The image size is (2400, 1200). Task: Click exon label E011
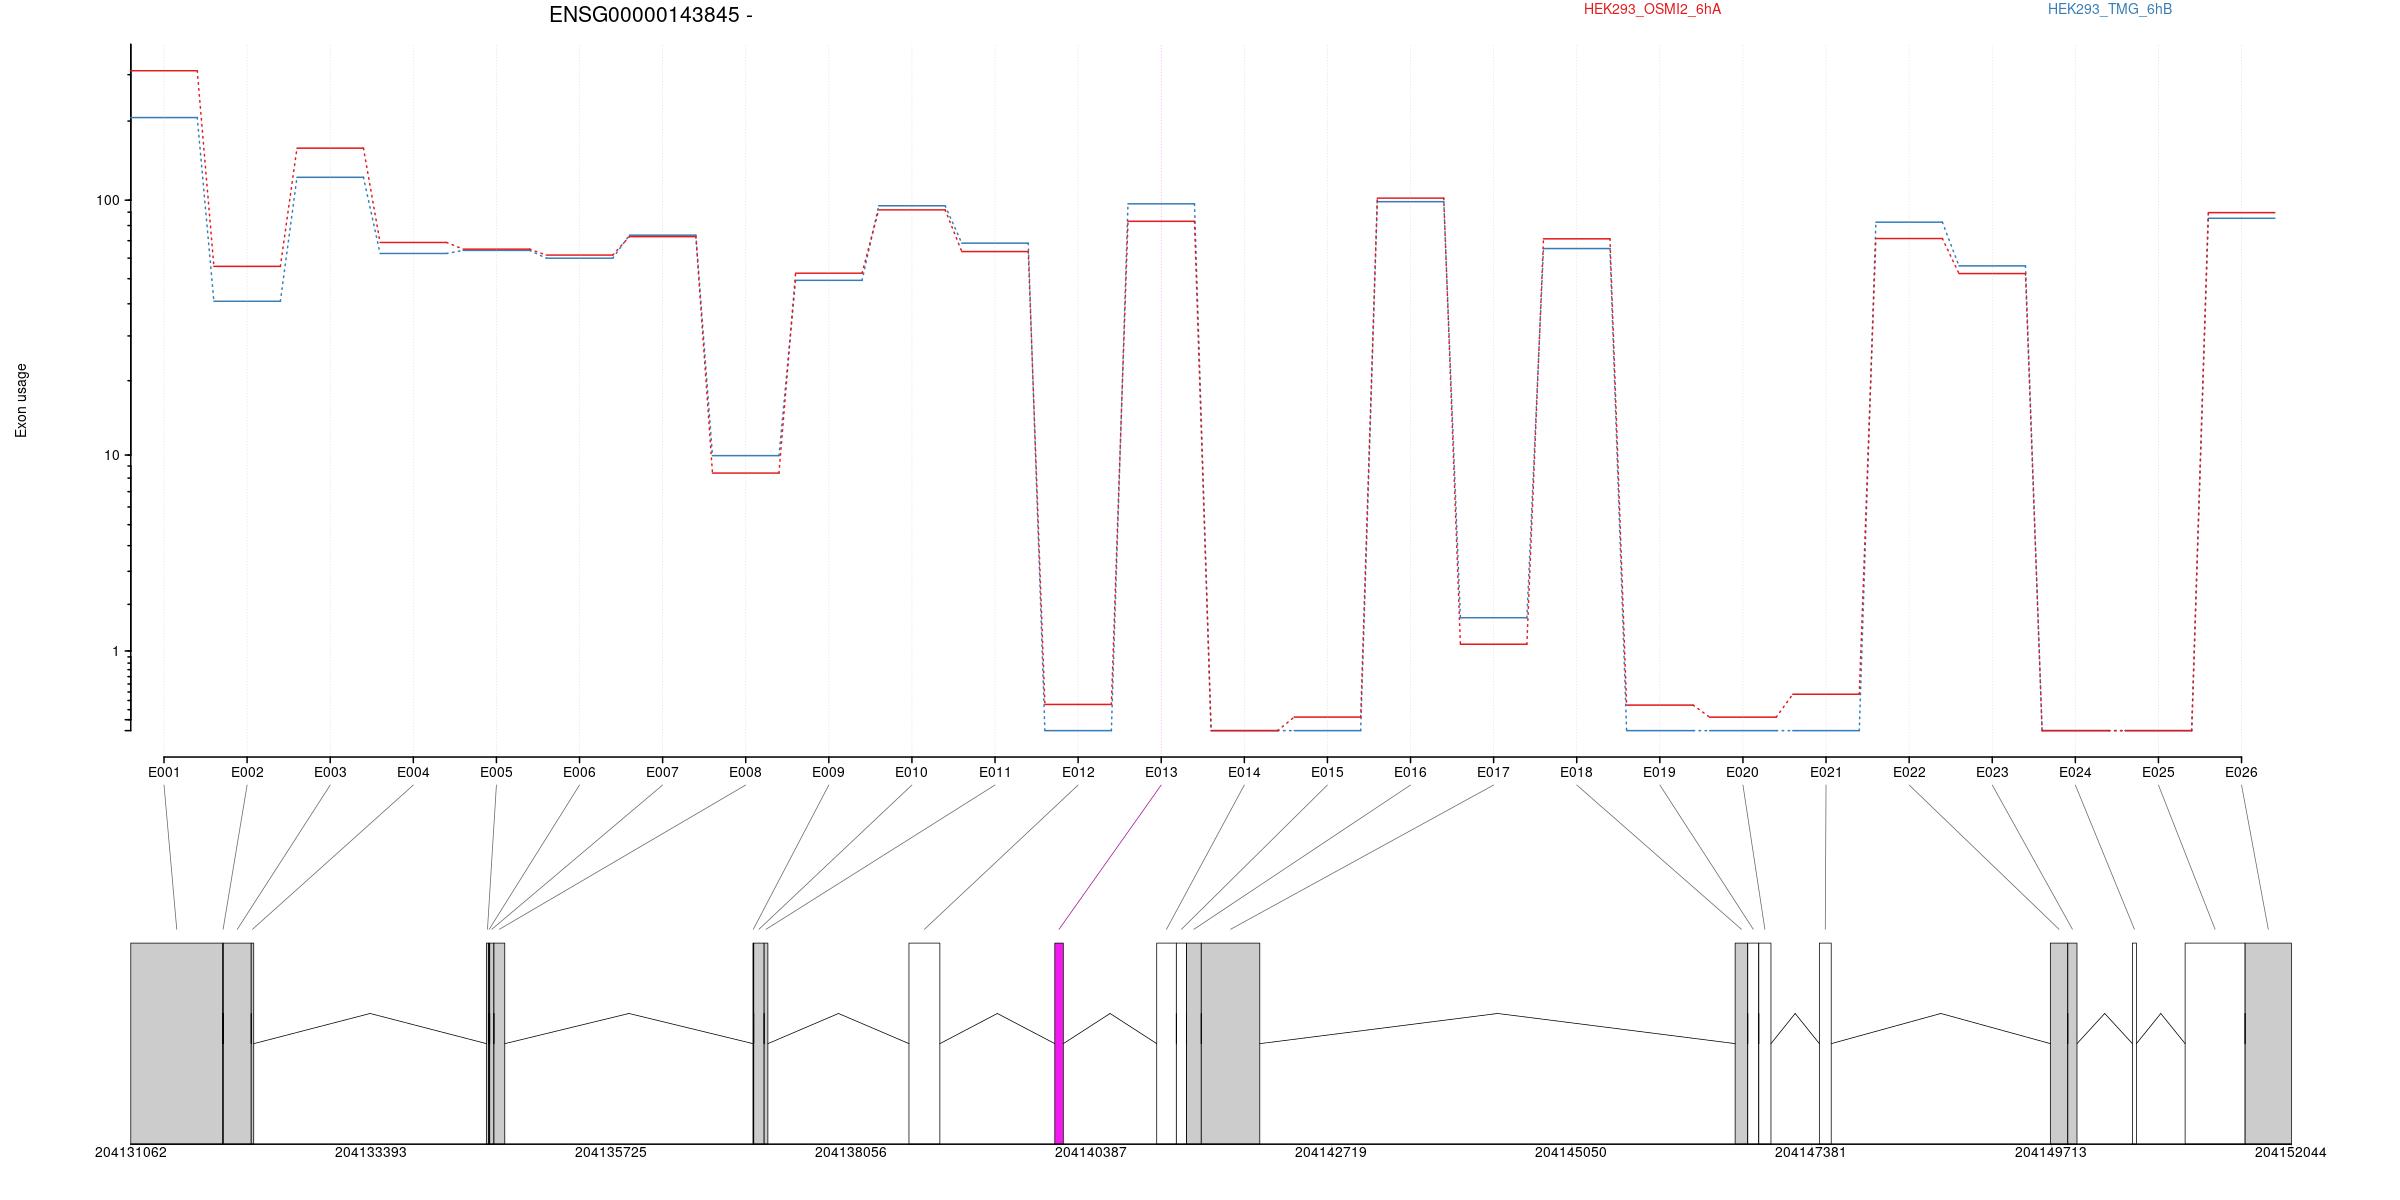[x=995, y=772]
